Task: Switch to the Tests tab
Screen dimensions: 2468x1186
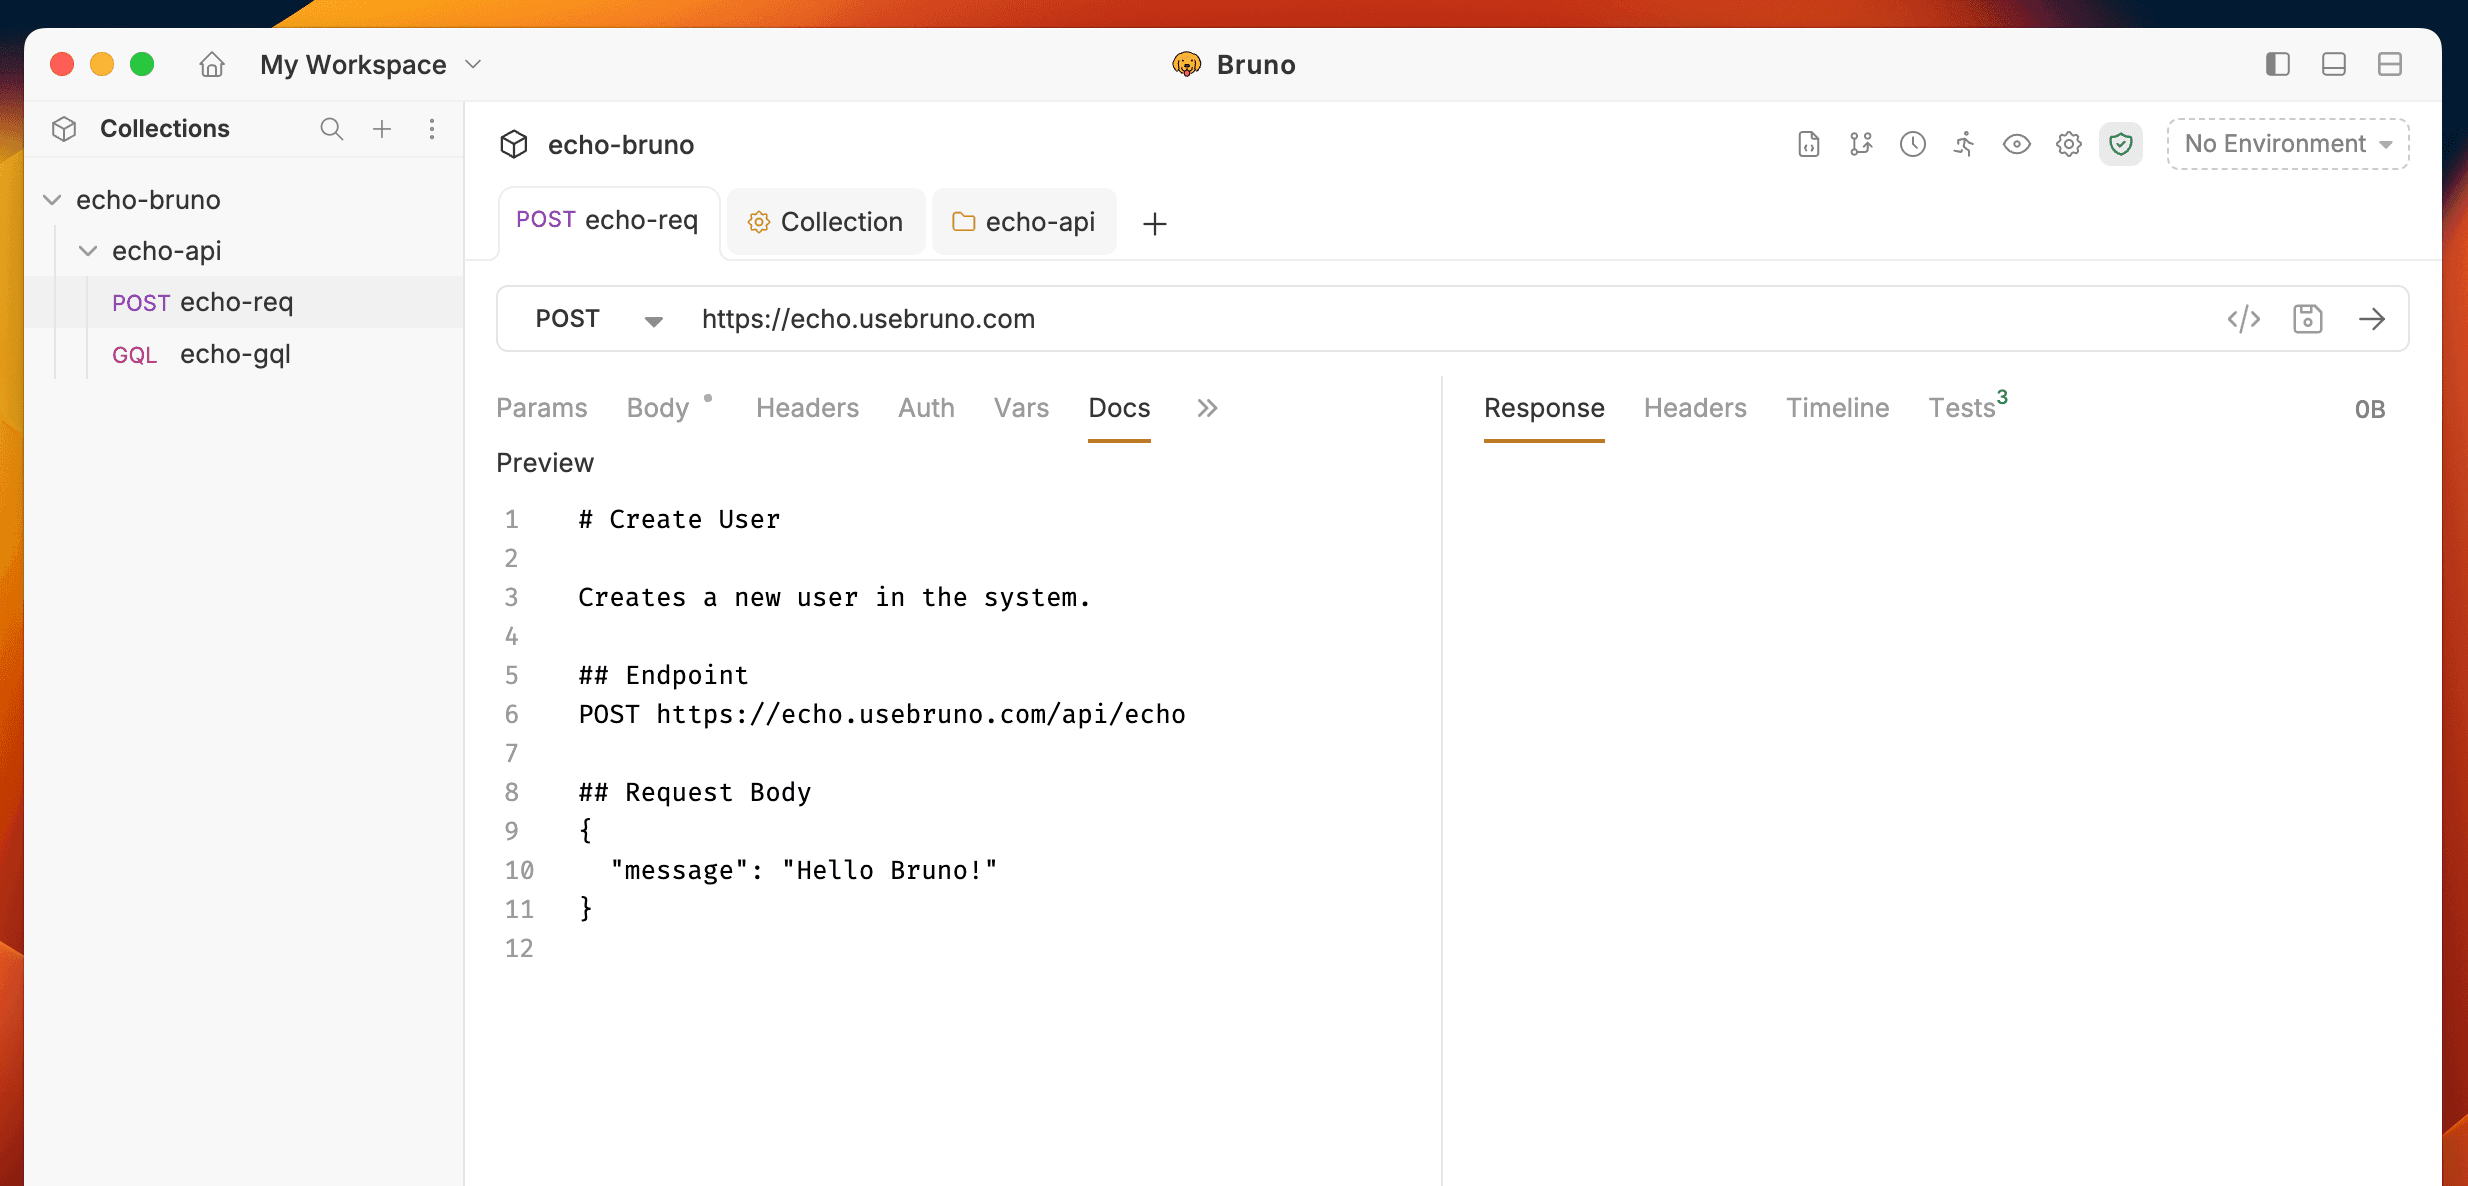Action: tap(1963, 408)
